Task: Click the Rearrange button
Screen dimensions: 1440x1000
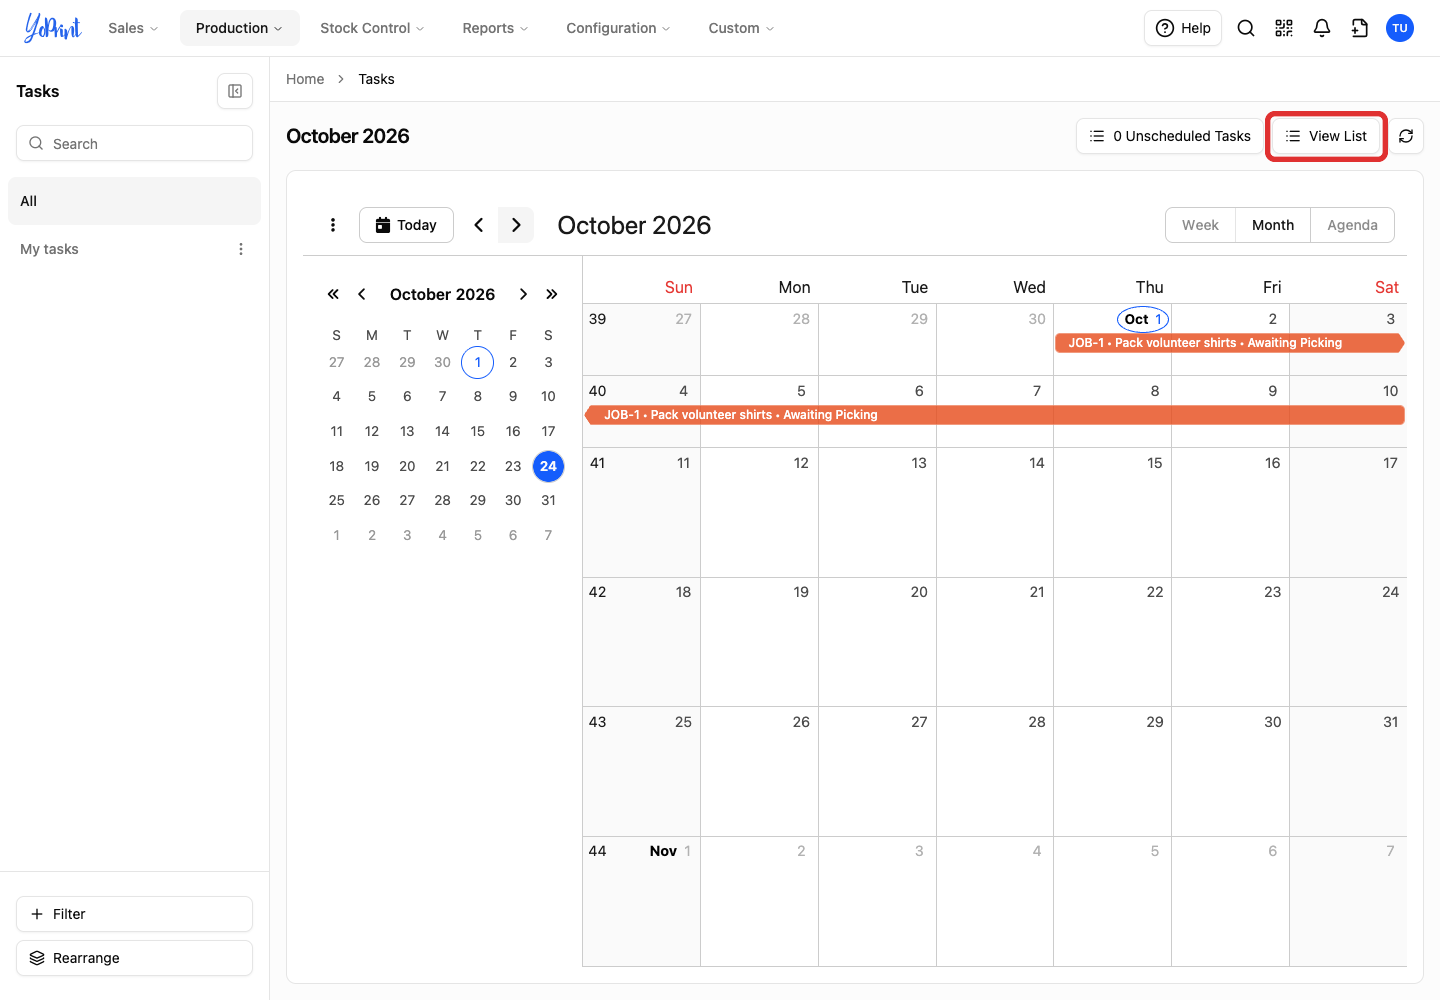Action: pyautogui.click(x=134, y=958)
